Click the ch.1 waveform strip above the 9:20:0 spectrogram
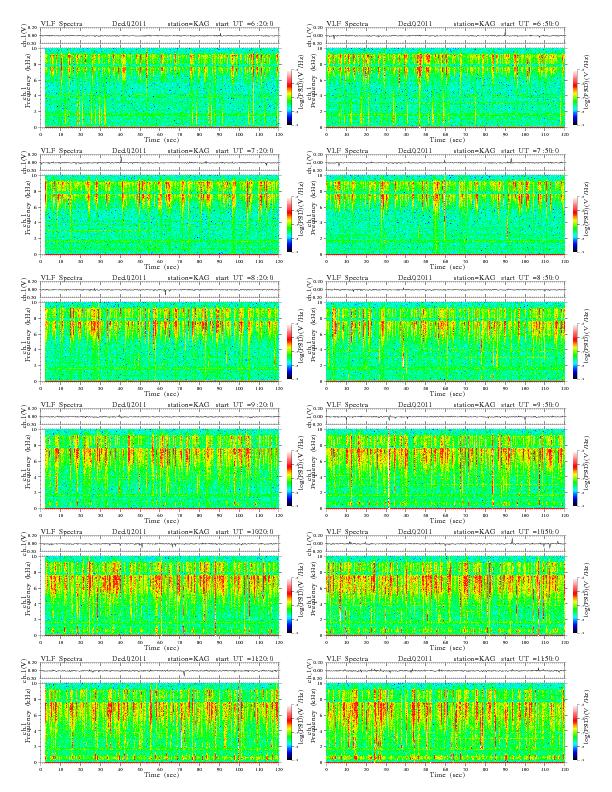The height and width of the screenshot is (792, 612). (x=160, y=417)
